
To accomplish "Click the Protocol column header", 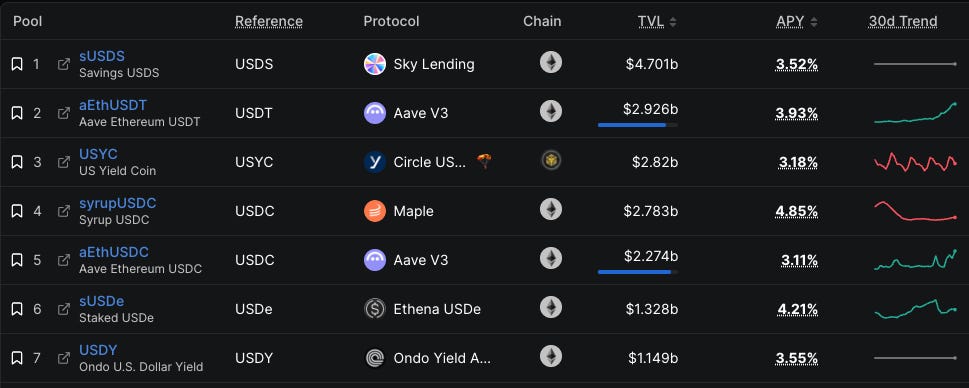I will coord(391,22).
